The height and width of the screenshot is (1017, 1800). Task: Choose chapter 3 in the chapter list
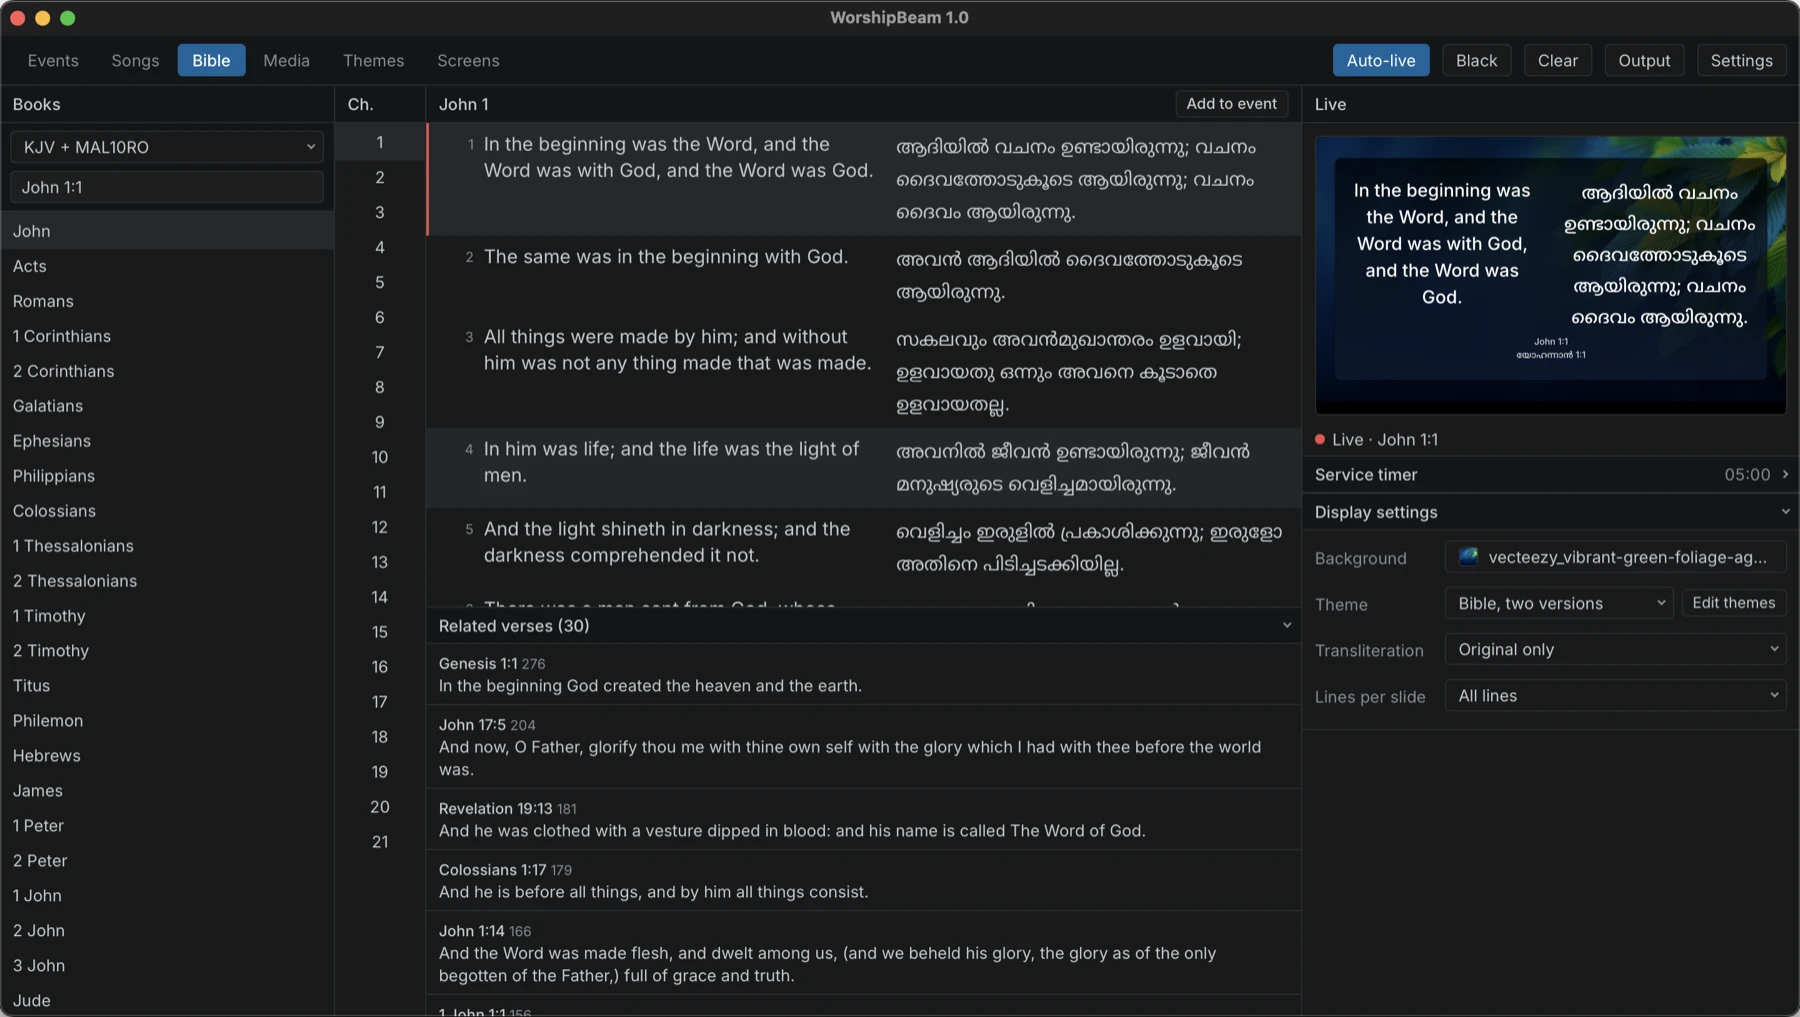(x=380, y=212)
